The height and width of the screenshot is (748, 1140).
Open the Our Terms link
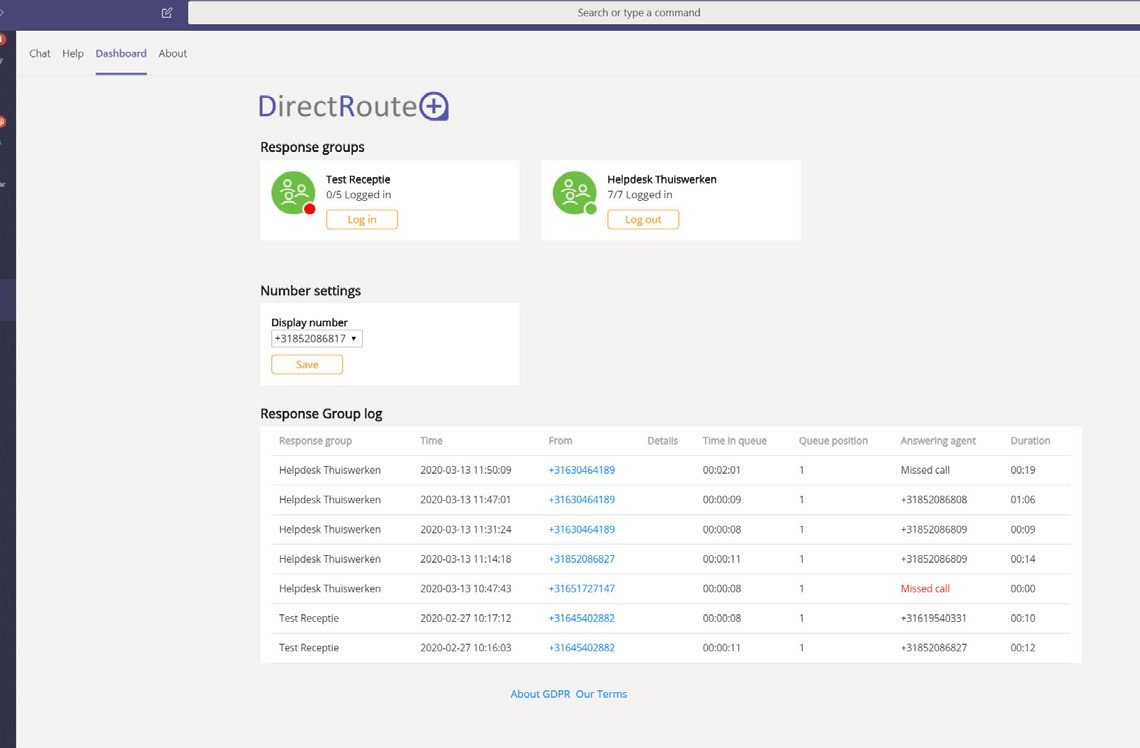[601, 694]
